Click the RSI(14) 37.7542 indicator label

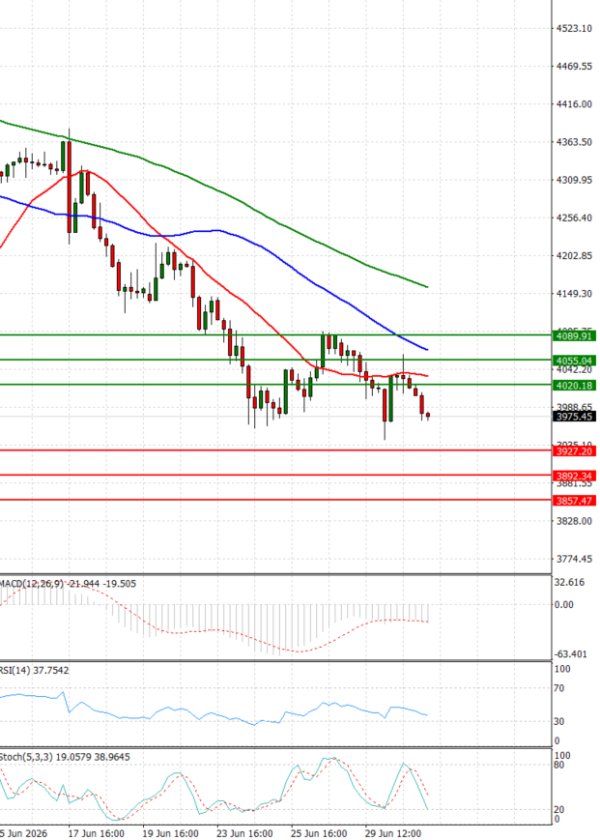pos(34,670)
